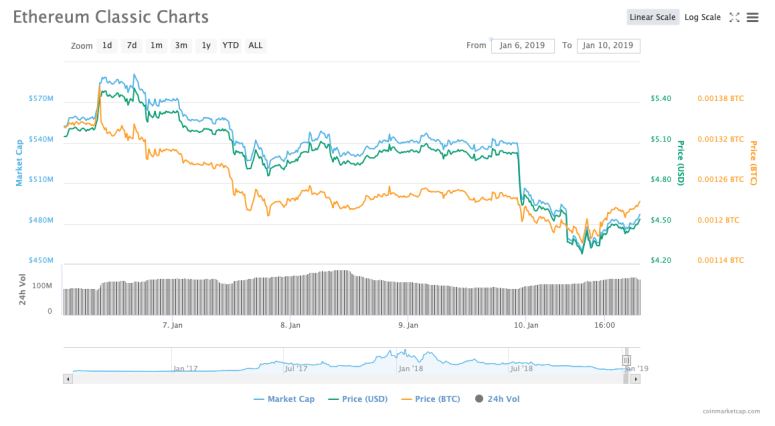775x426 pixels.
Task: Click the $5.40 price axis label
Action: coord(661,98)
